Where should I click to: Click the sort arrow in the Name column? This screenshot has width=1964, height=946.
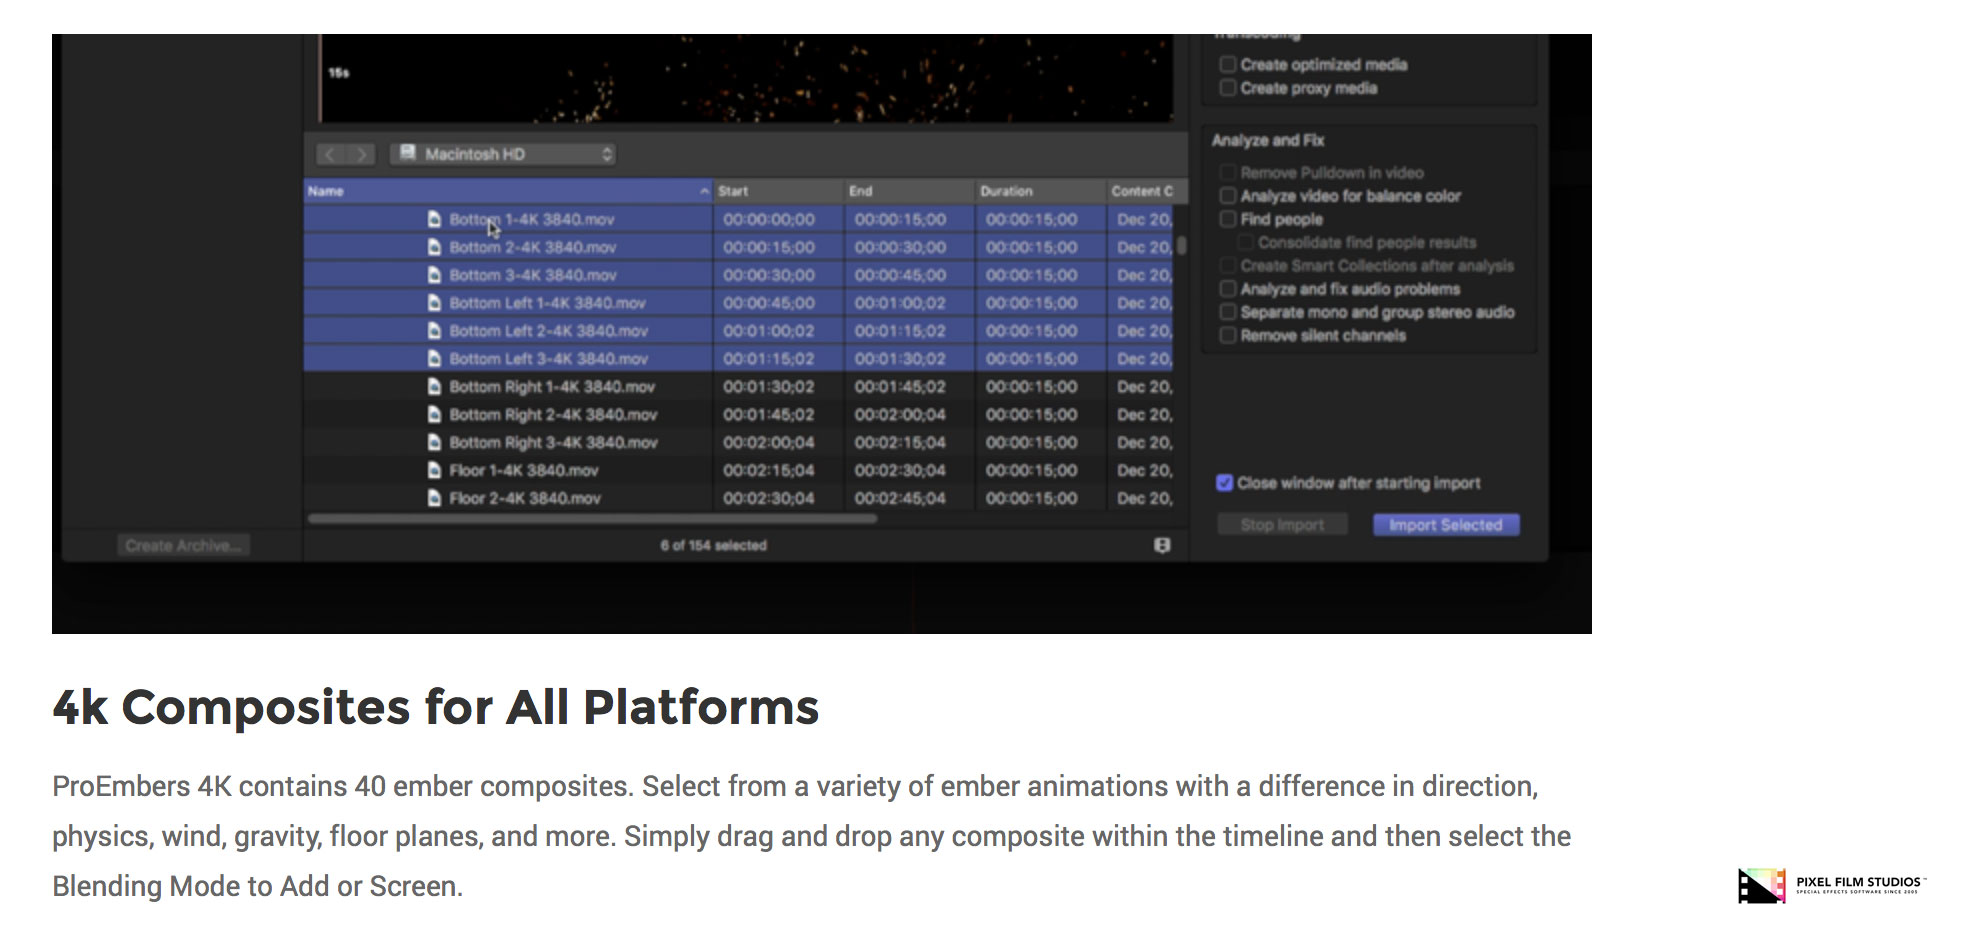click(704, 191)
